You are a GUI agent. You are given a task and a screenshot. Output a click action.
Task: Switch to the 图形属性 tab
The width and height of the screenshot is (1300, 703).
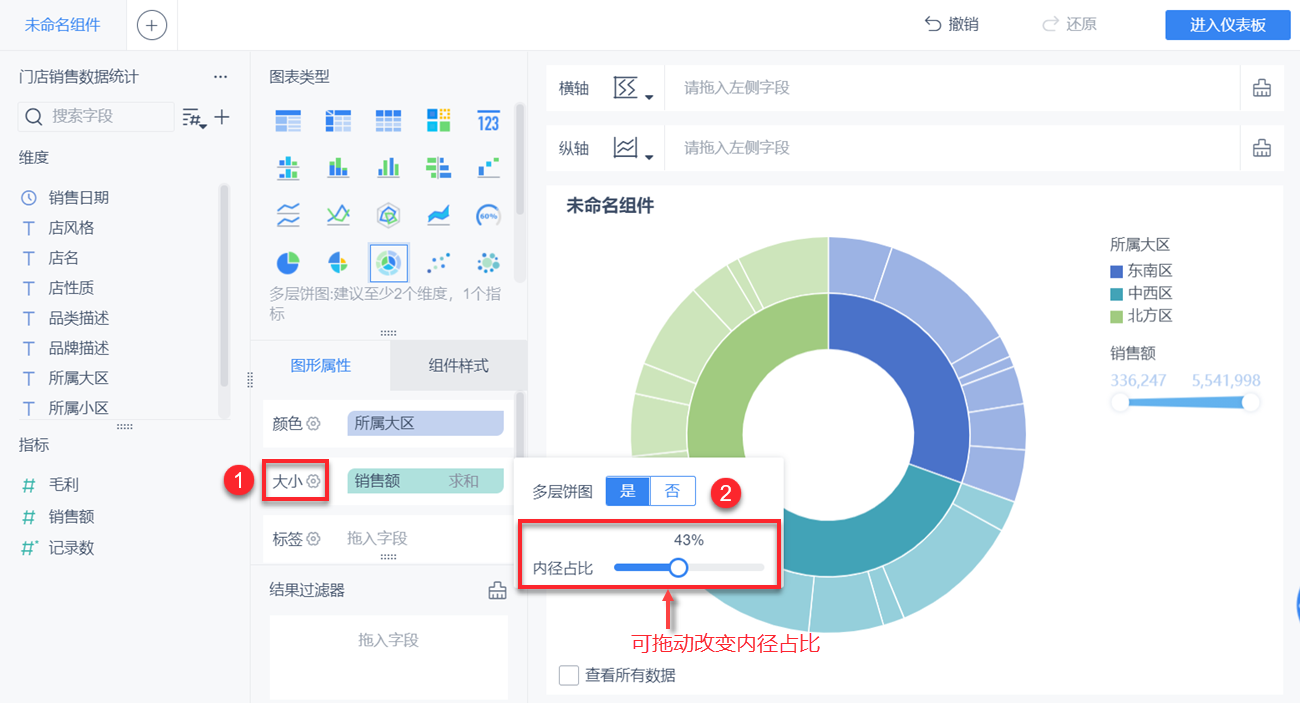point(320,366)
